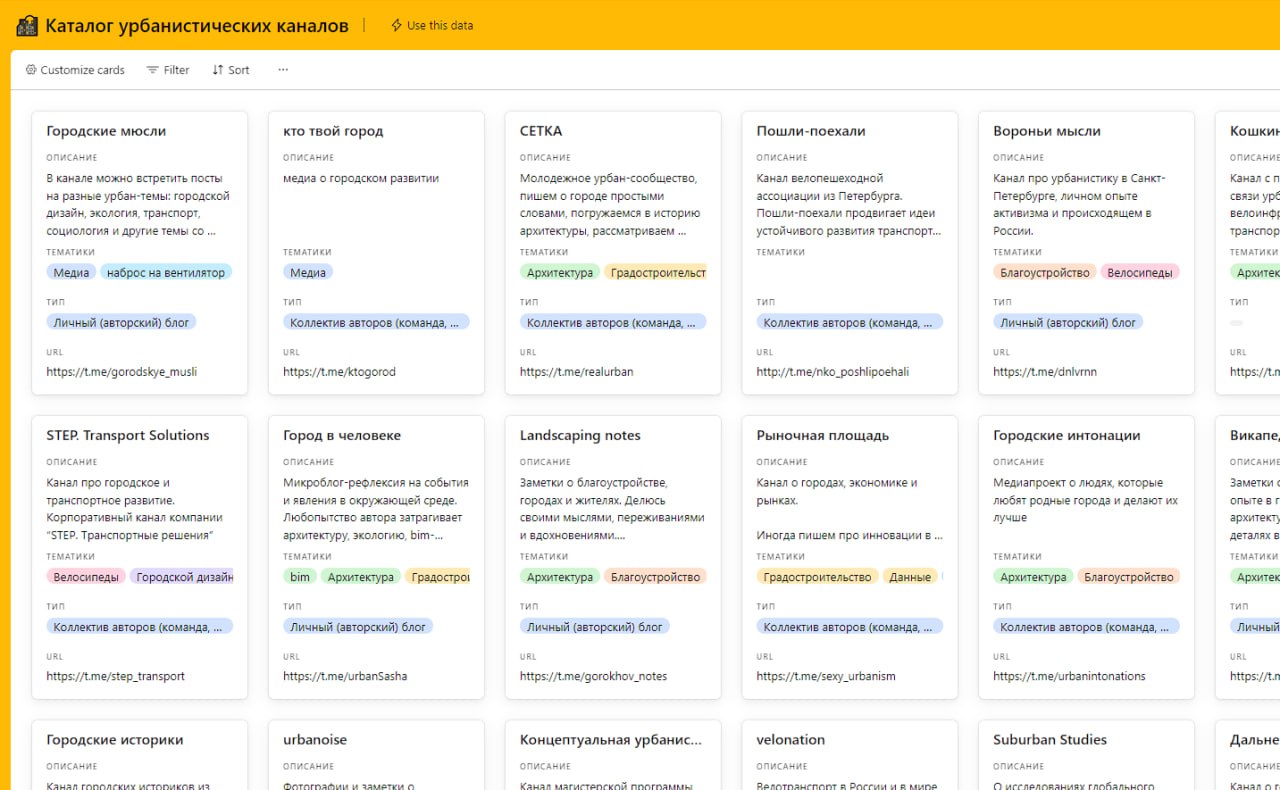This screenshot has width=1280, height=790.
Task: Click Благоустройство tag in Городские интонации card
Action: coord(1129,577)
